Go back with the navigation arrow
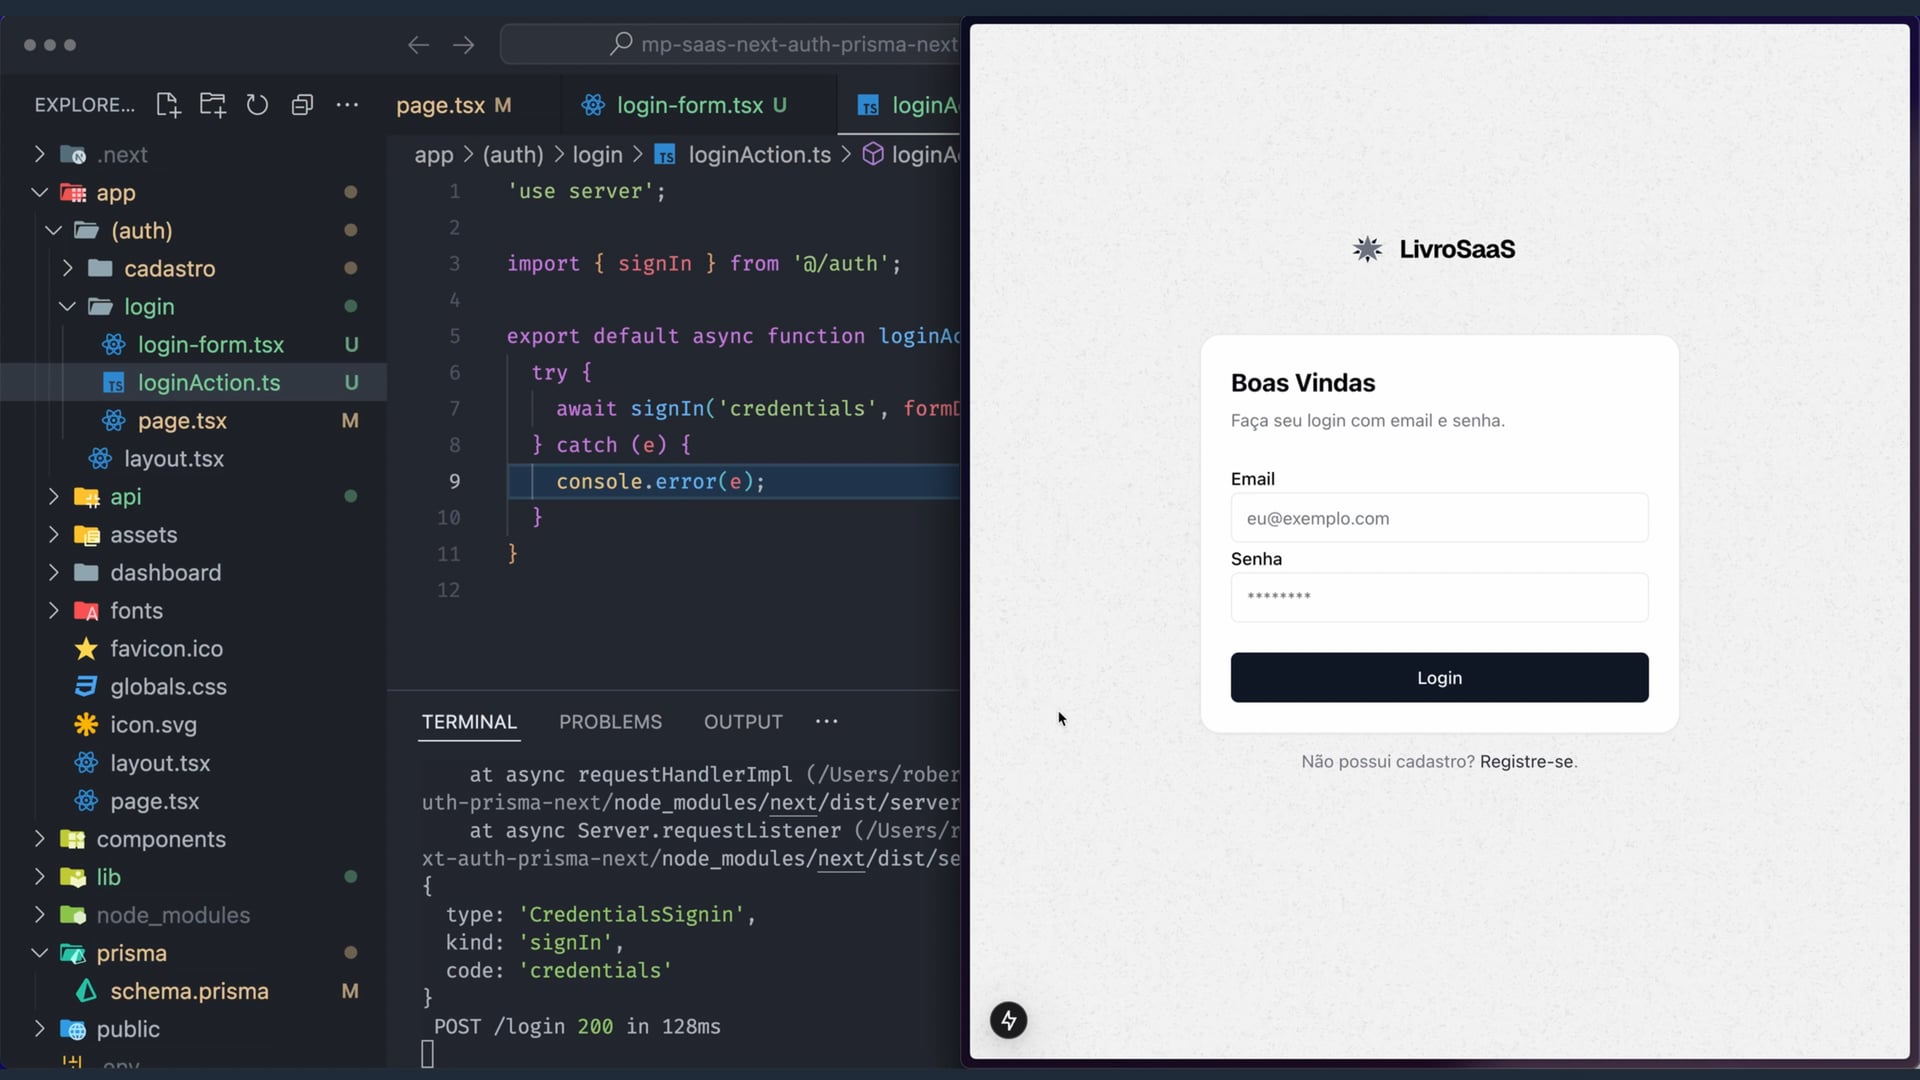 pyautogui.click(x=418, y=45)
